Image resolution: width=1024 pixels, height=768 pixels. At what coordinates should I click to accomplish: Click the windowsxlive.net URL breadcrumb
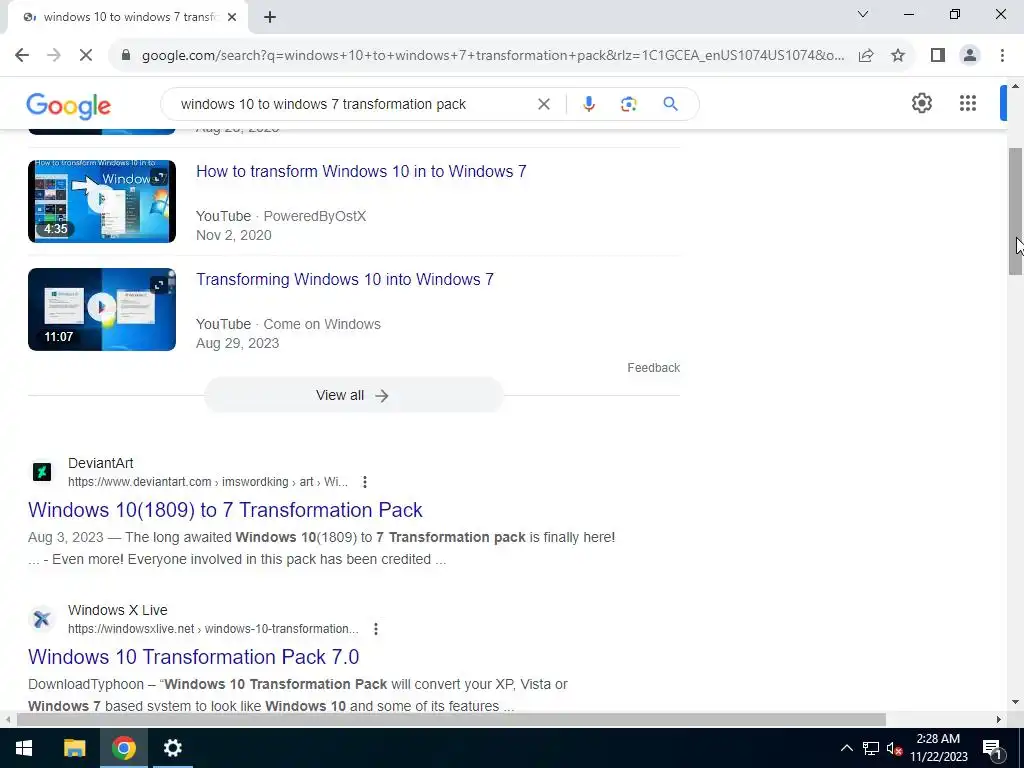point(213,629)
